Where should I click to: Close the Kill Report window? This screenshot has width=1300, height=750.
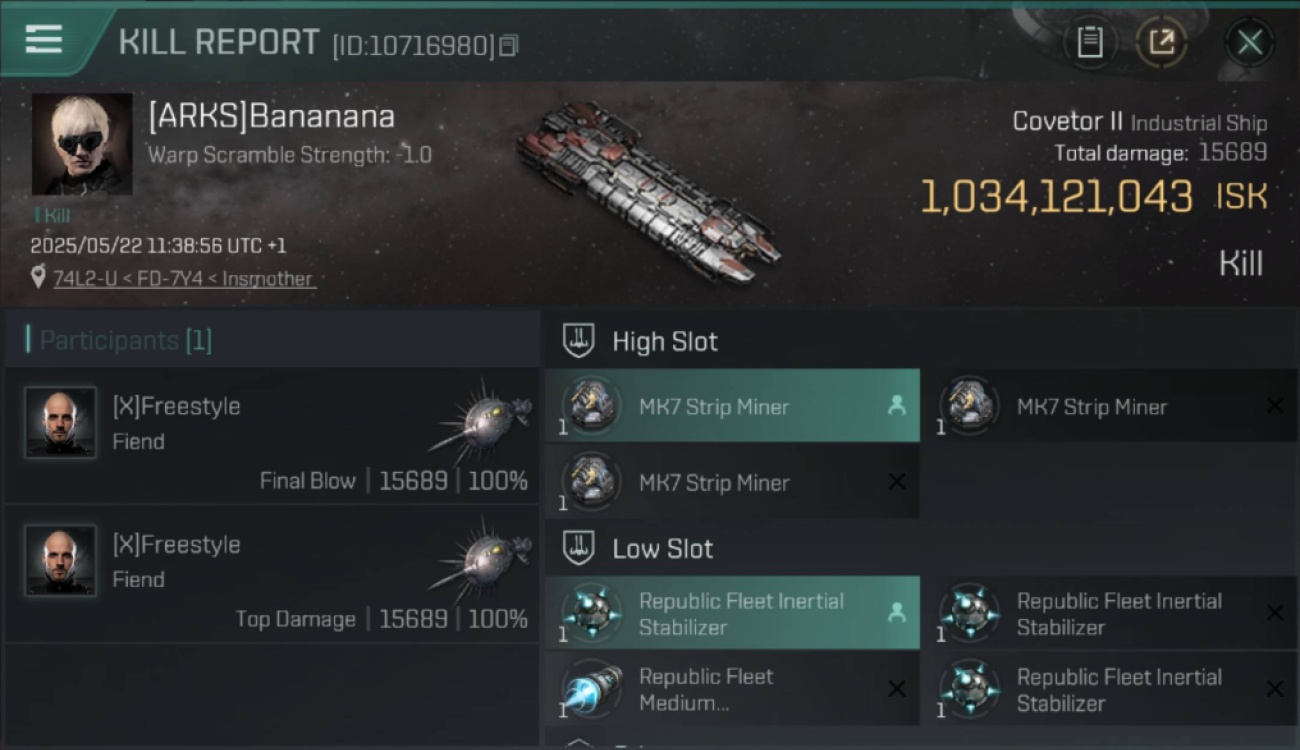pos(1249,42)
